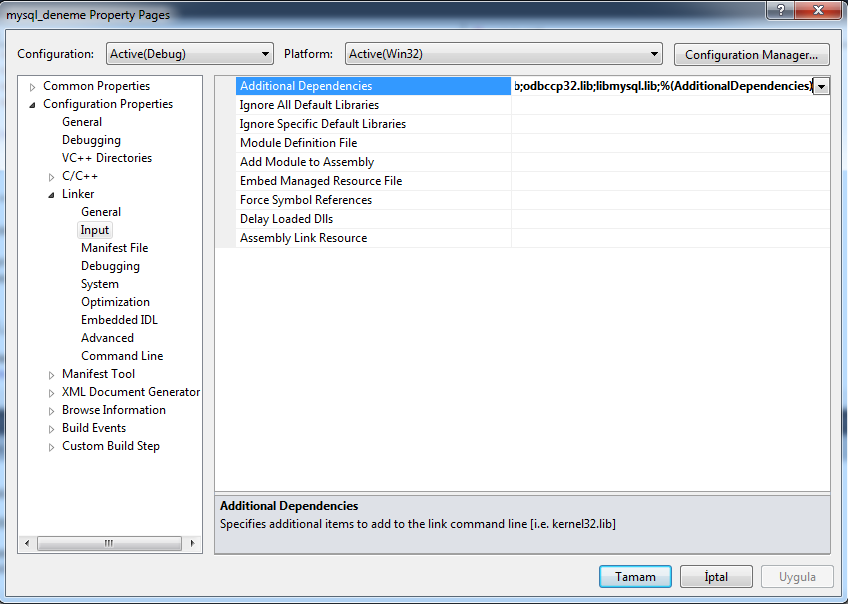Click the Additional Dependencies value field
Viewport: 848px width, 604px height.
(662, 87)
